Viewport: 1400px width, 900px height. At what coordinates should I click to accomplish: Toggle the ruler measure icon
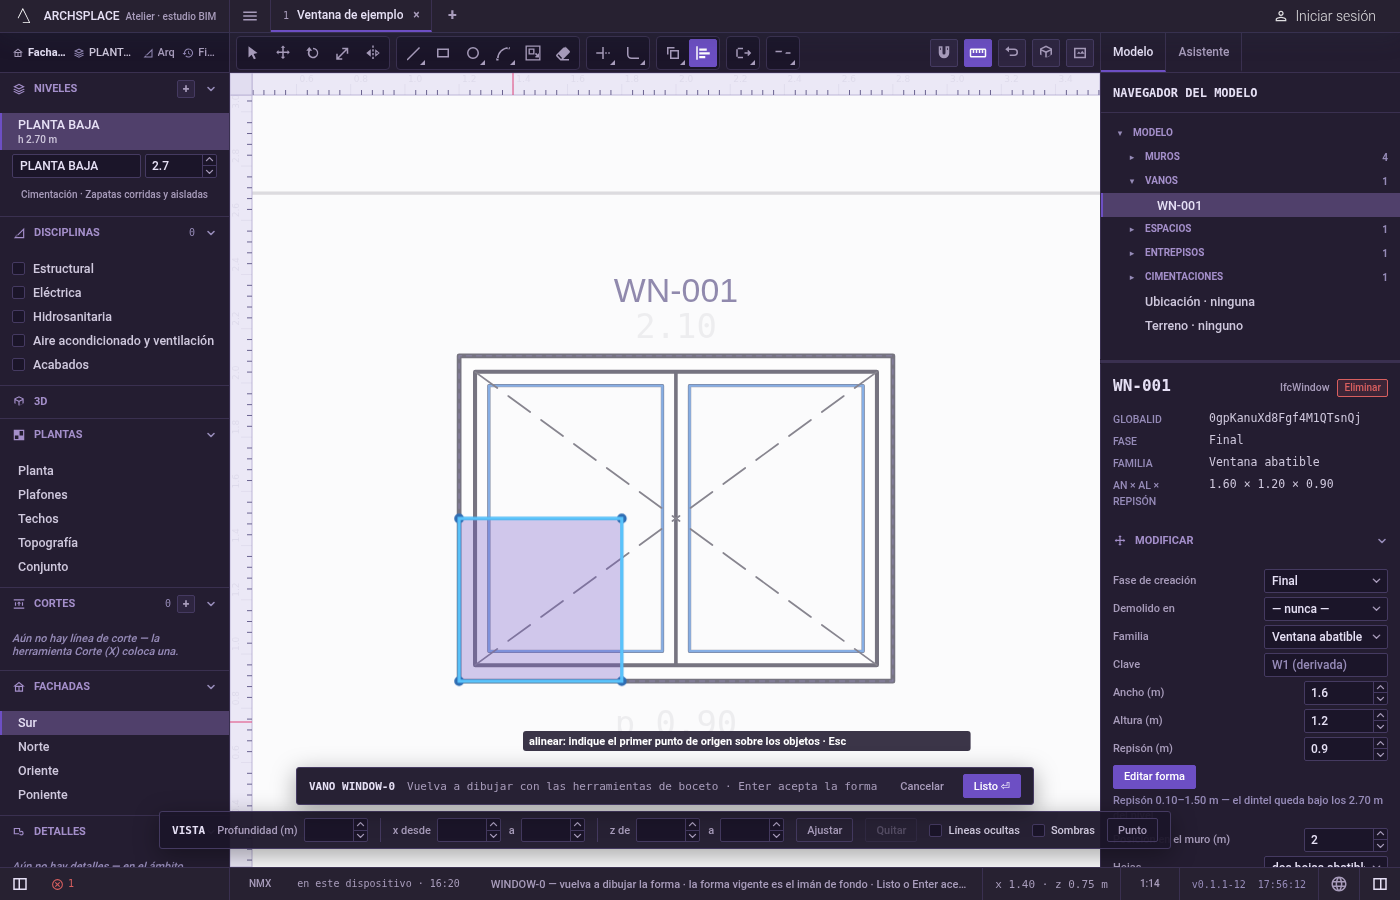(978, 53)
